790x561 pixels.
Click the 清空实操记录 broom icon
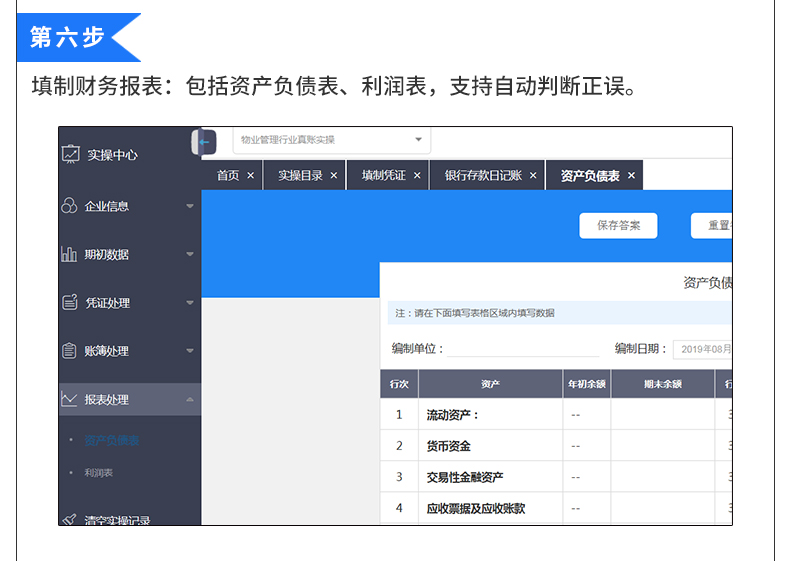(69, 519)
